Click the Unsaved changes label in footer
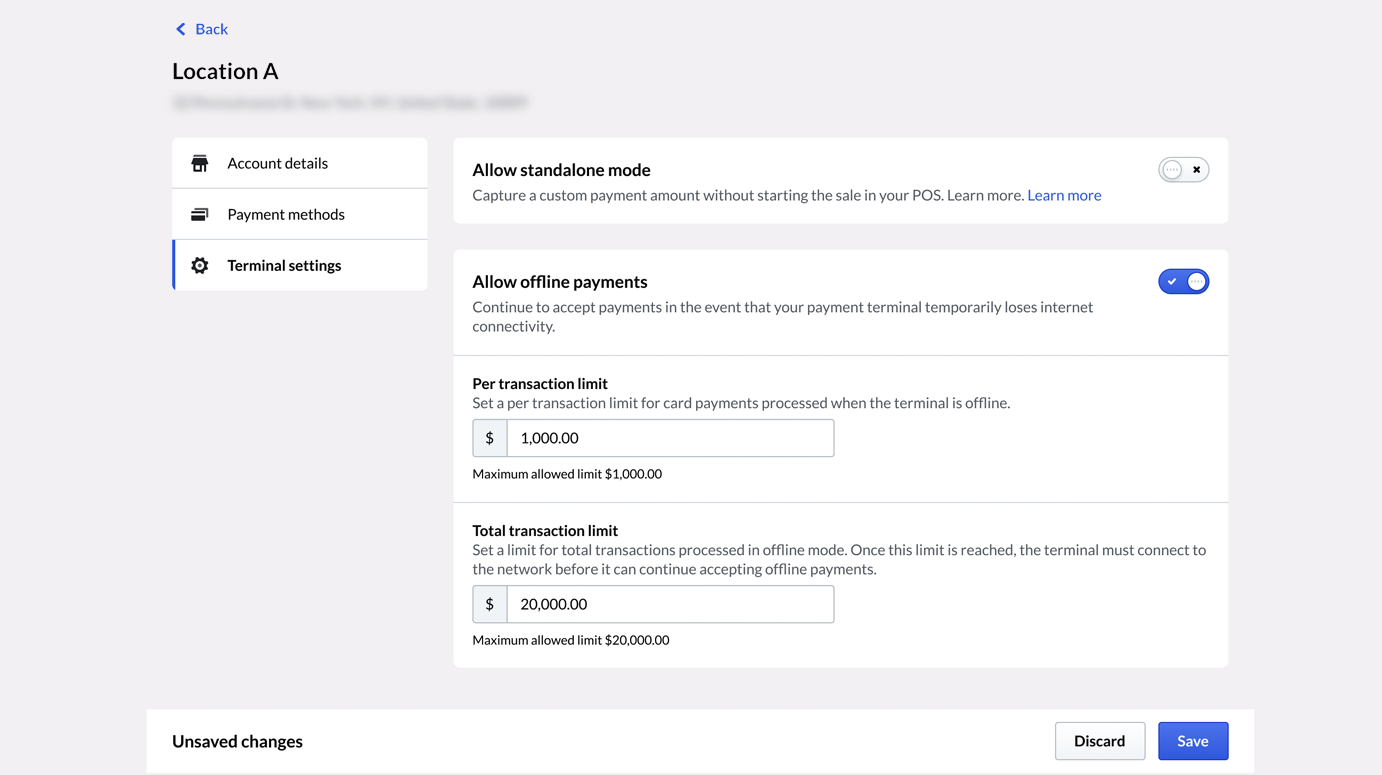Screen dimensions: 1382x775 237,741
